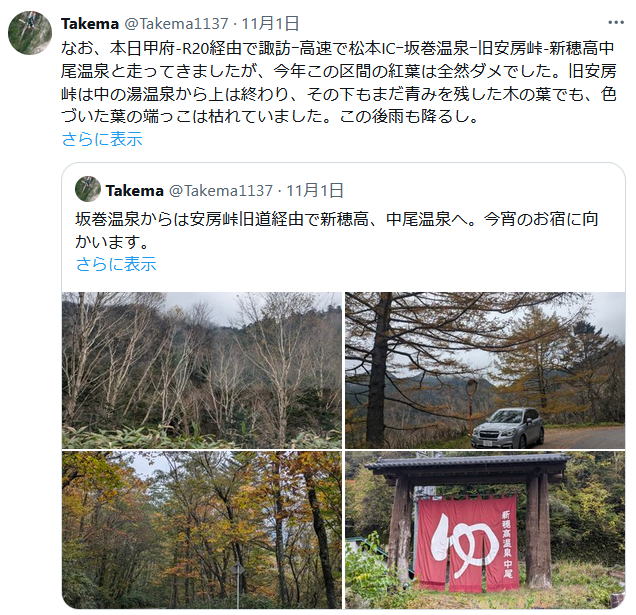Click Takema's large profile avatar

click(30, 32)
